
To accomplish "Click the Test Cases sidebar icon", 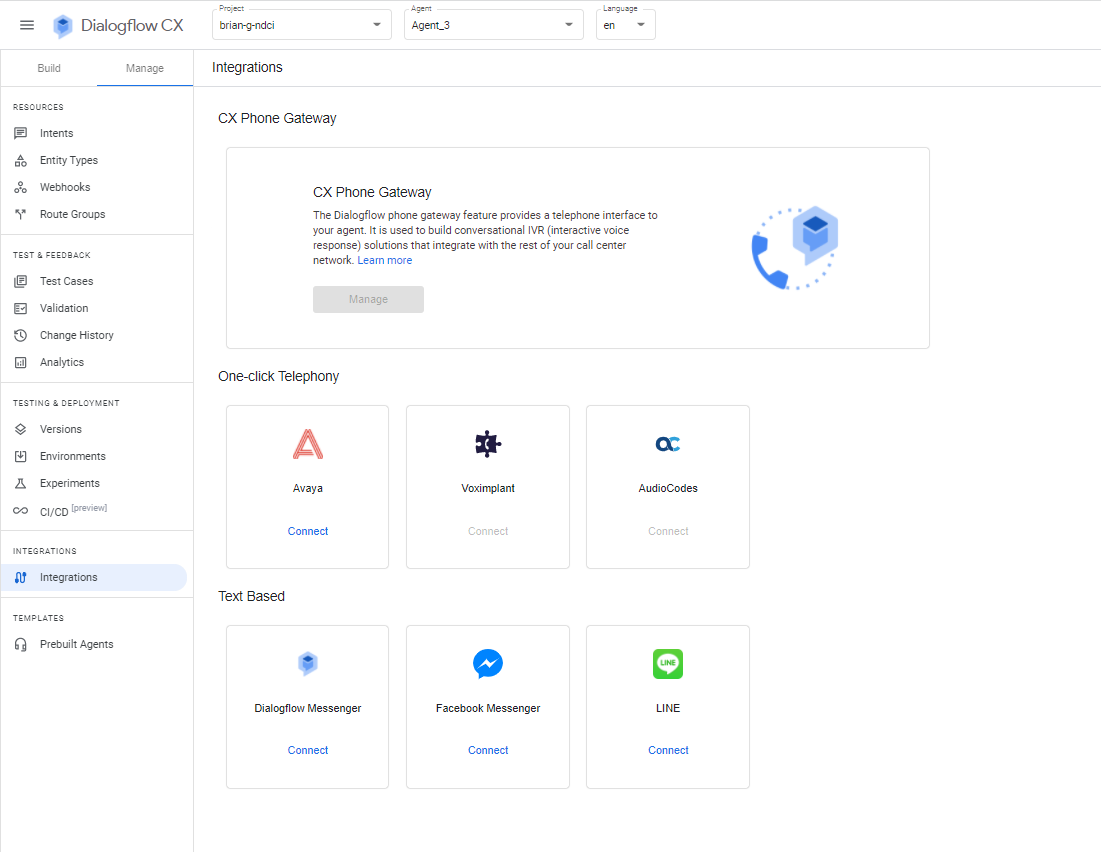I will click(x=21, y=281).
